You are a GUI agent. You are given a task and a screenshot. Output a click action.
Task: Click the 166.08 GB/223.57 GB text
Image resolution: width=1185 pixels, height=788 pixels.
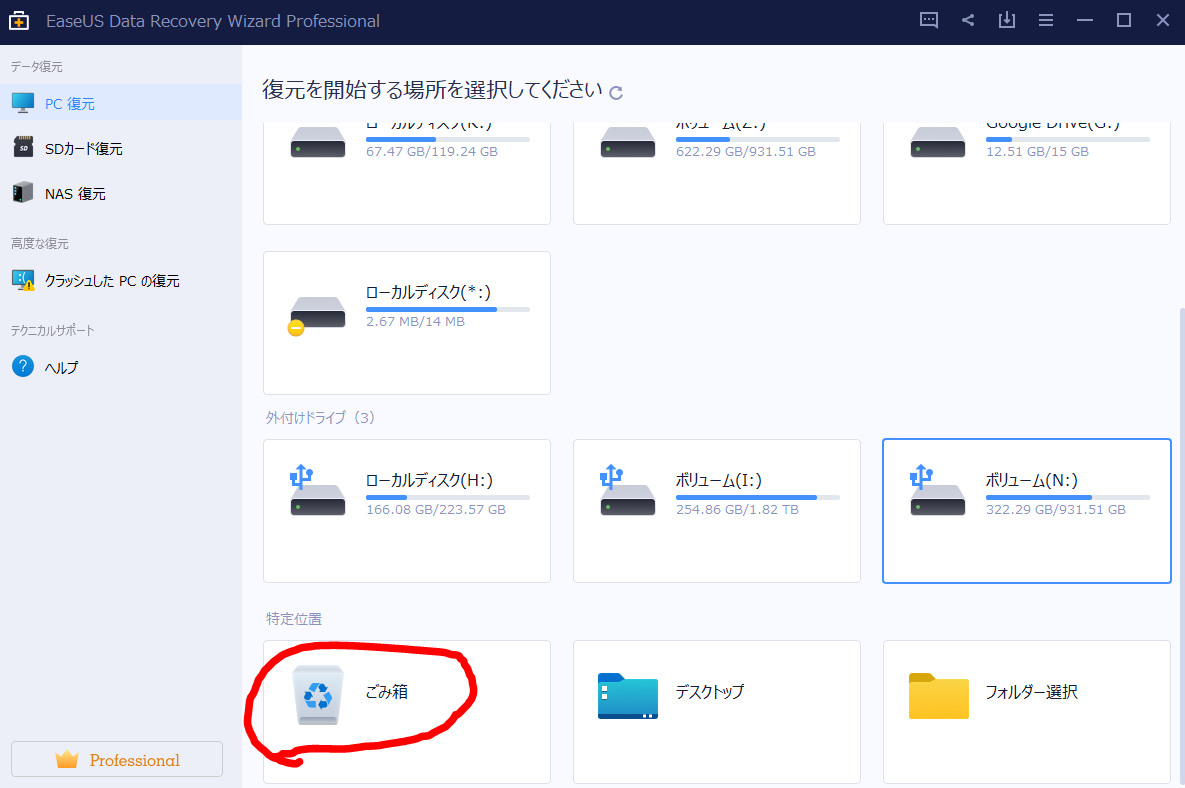(x=435, y=510)
